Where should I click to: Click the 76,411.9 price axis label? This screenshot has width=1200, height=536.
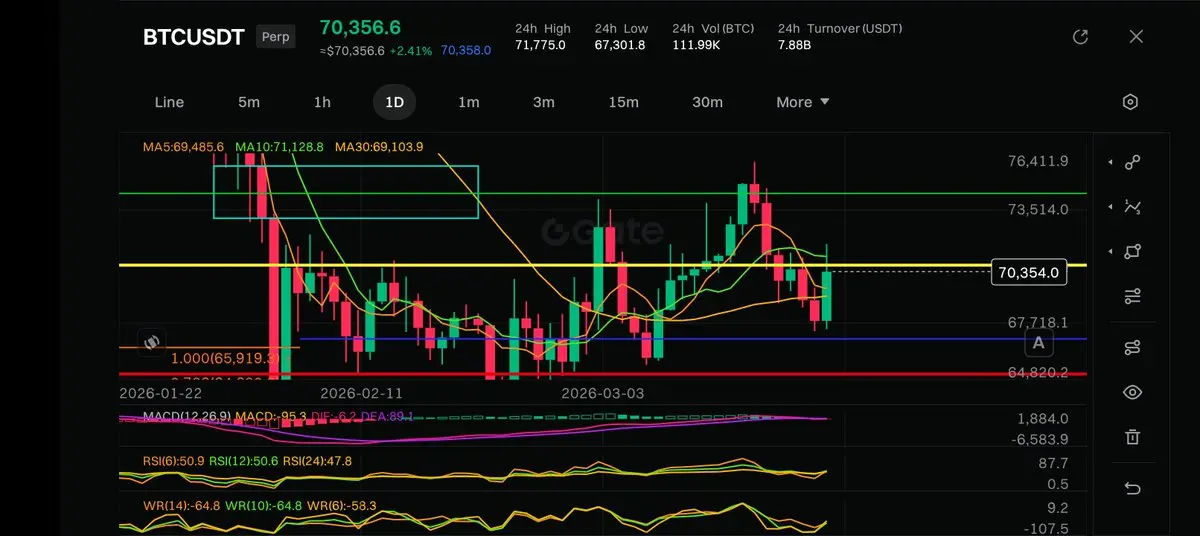1038,161
